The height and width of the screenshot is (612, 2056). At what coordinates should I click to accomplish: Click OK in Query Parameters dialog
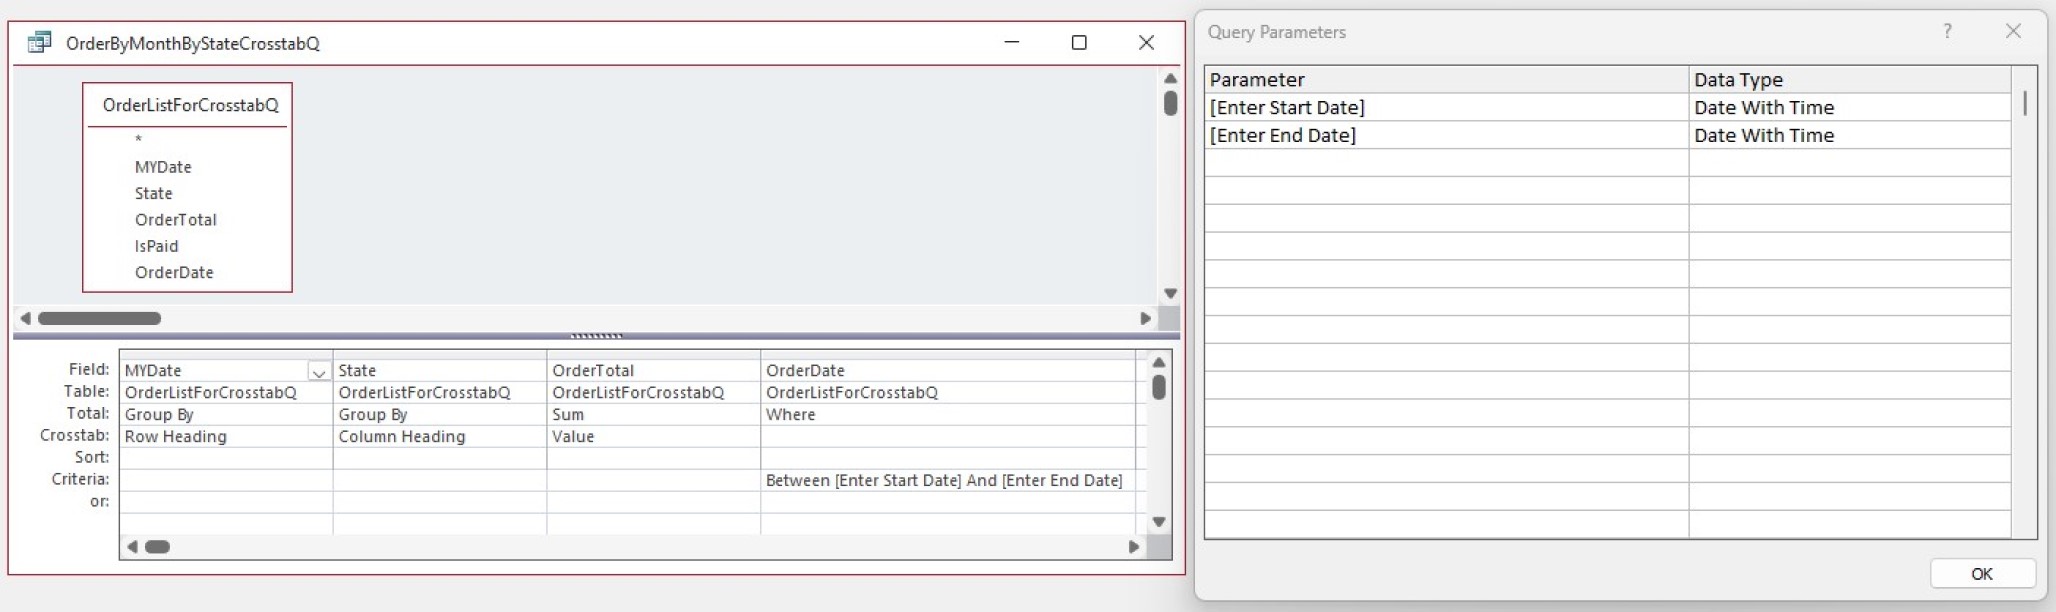click(x=1981, y=574)
